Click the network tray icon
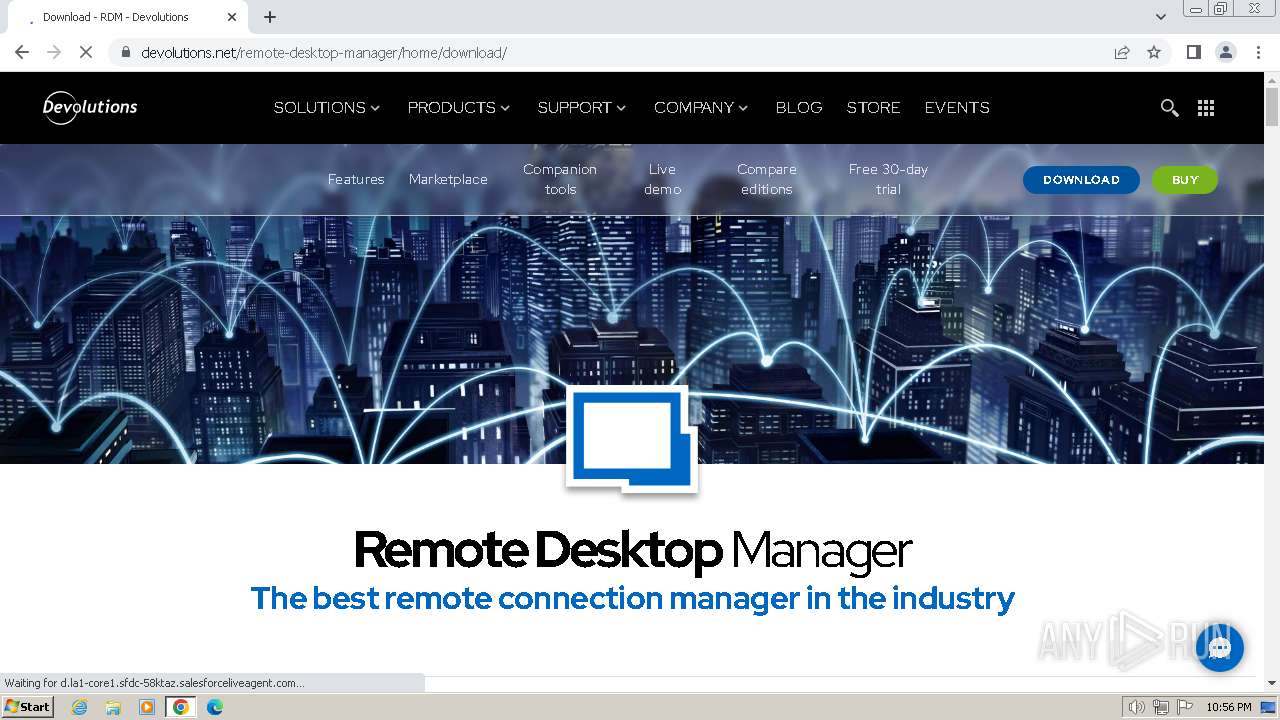This screenshot has height=720, width=1280. pos(1161,707)
